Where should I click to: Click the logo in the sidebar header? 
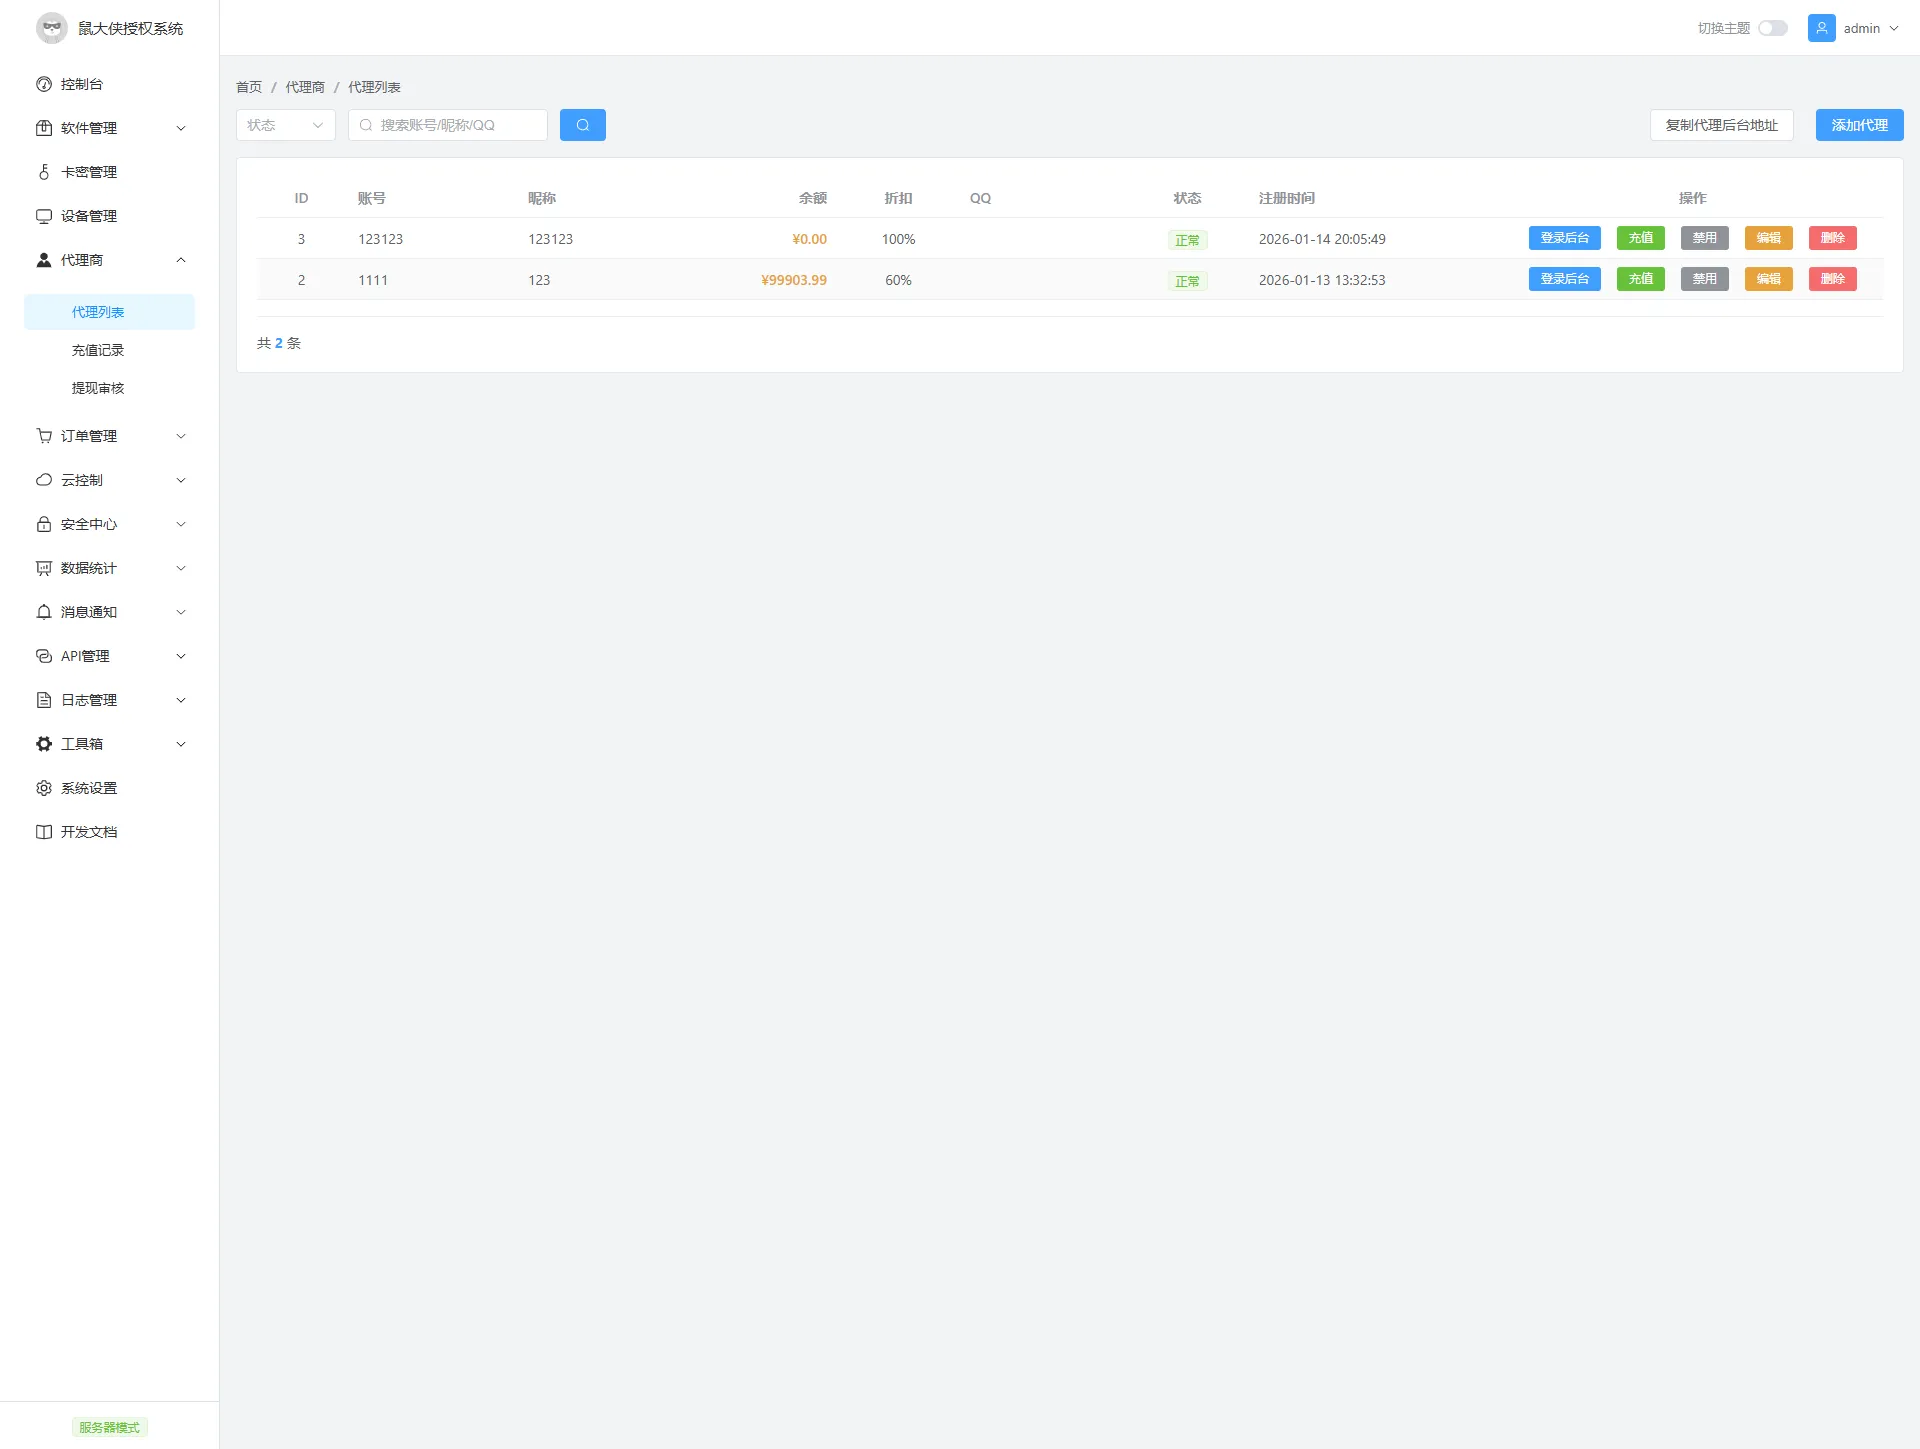pyautogui.click(x=52, y=28)
